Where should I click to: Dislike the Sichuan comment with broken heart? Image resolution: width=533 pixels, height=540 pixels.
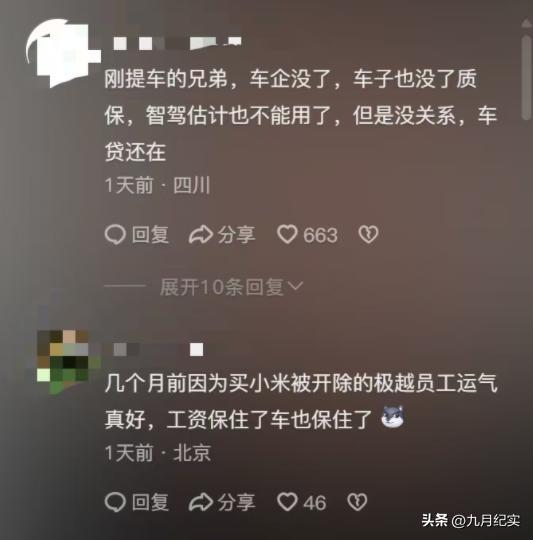pos(368,235)
